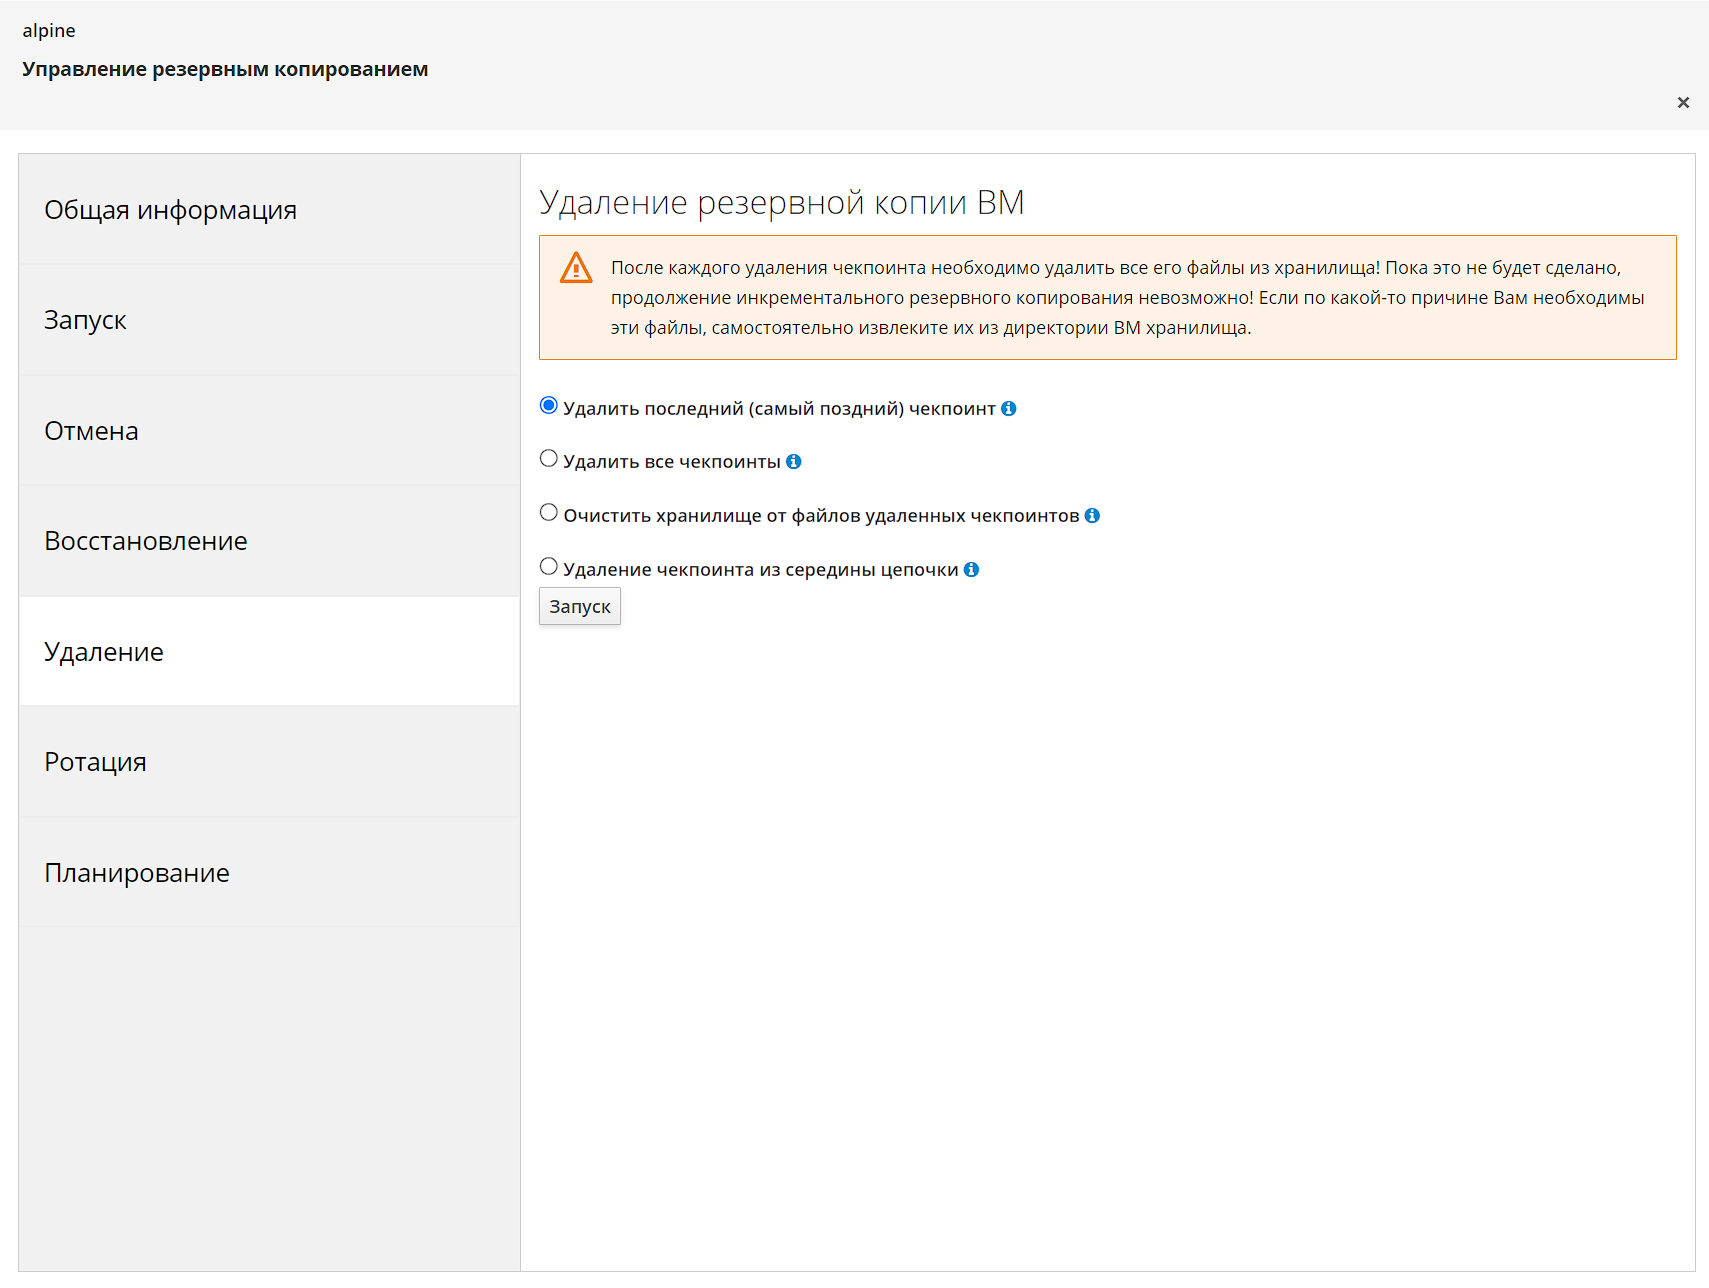Click info icon beside 'Удалить последний чекпоинт'
The height and width of the screenshot is (1288, 1709).
coord(1008,408)
